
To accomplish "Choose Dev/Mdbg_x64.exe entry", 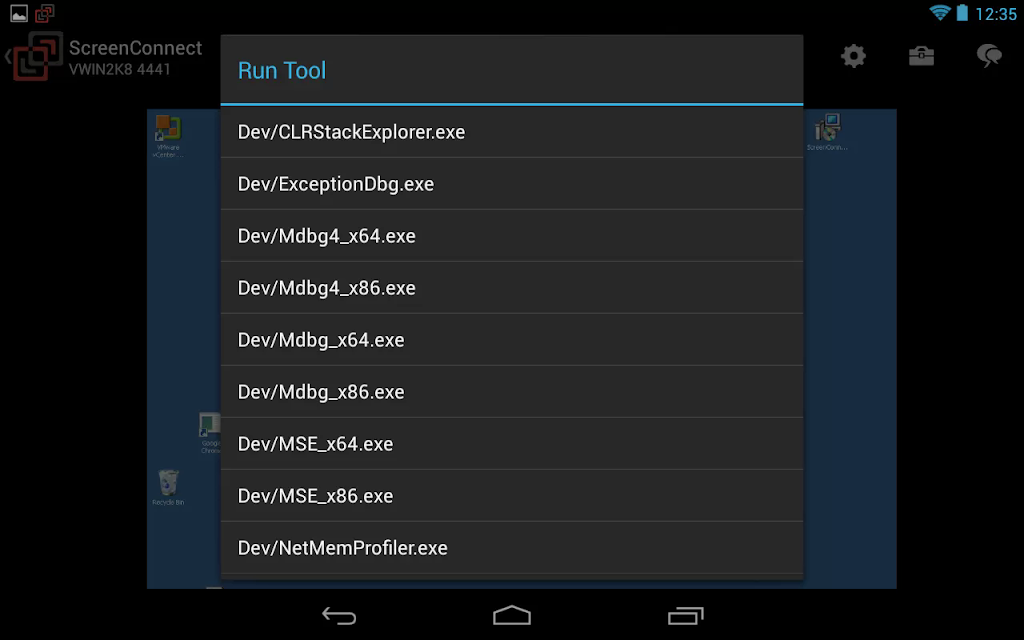I will (511, 340).
